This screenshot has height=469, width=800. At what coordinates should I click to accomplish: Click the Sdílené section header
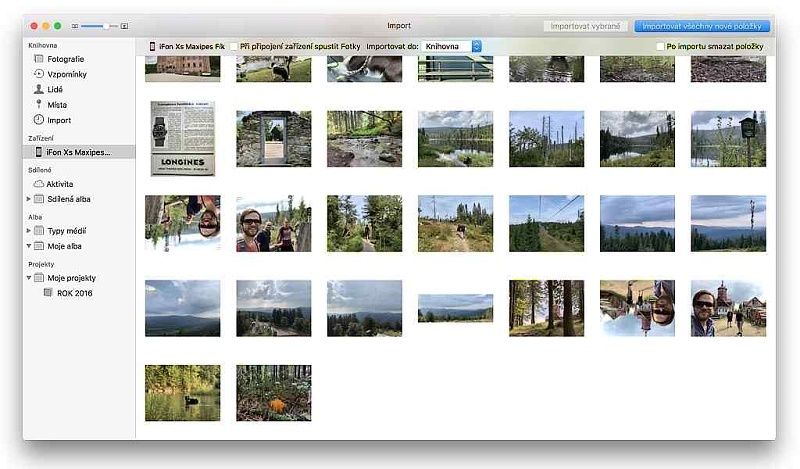[x=40, y=170]
